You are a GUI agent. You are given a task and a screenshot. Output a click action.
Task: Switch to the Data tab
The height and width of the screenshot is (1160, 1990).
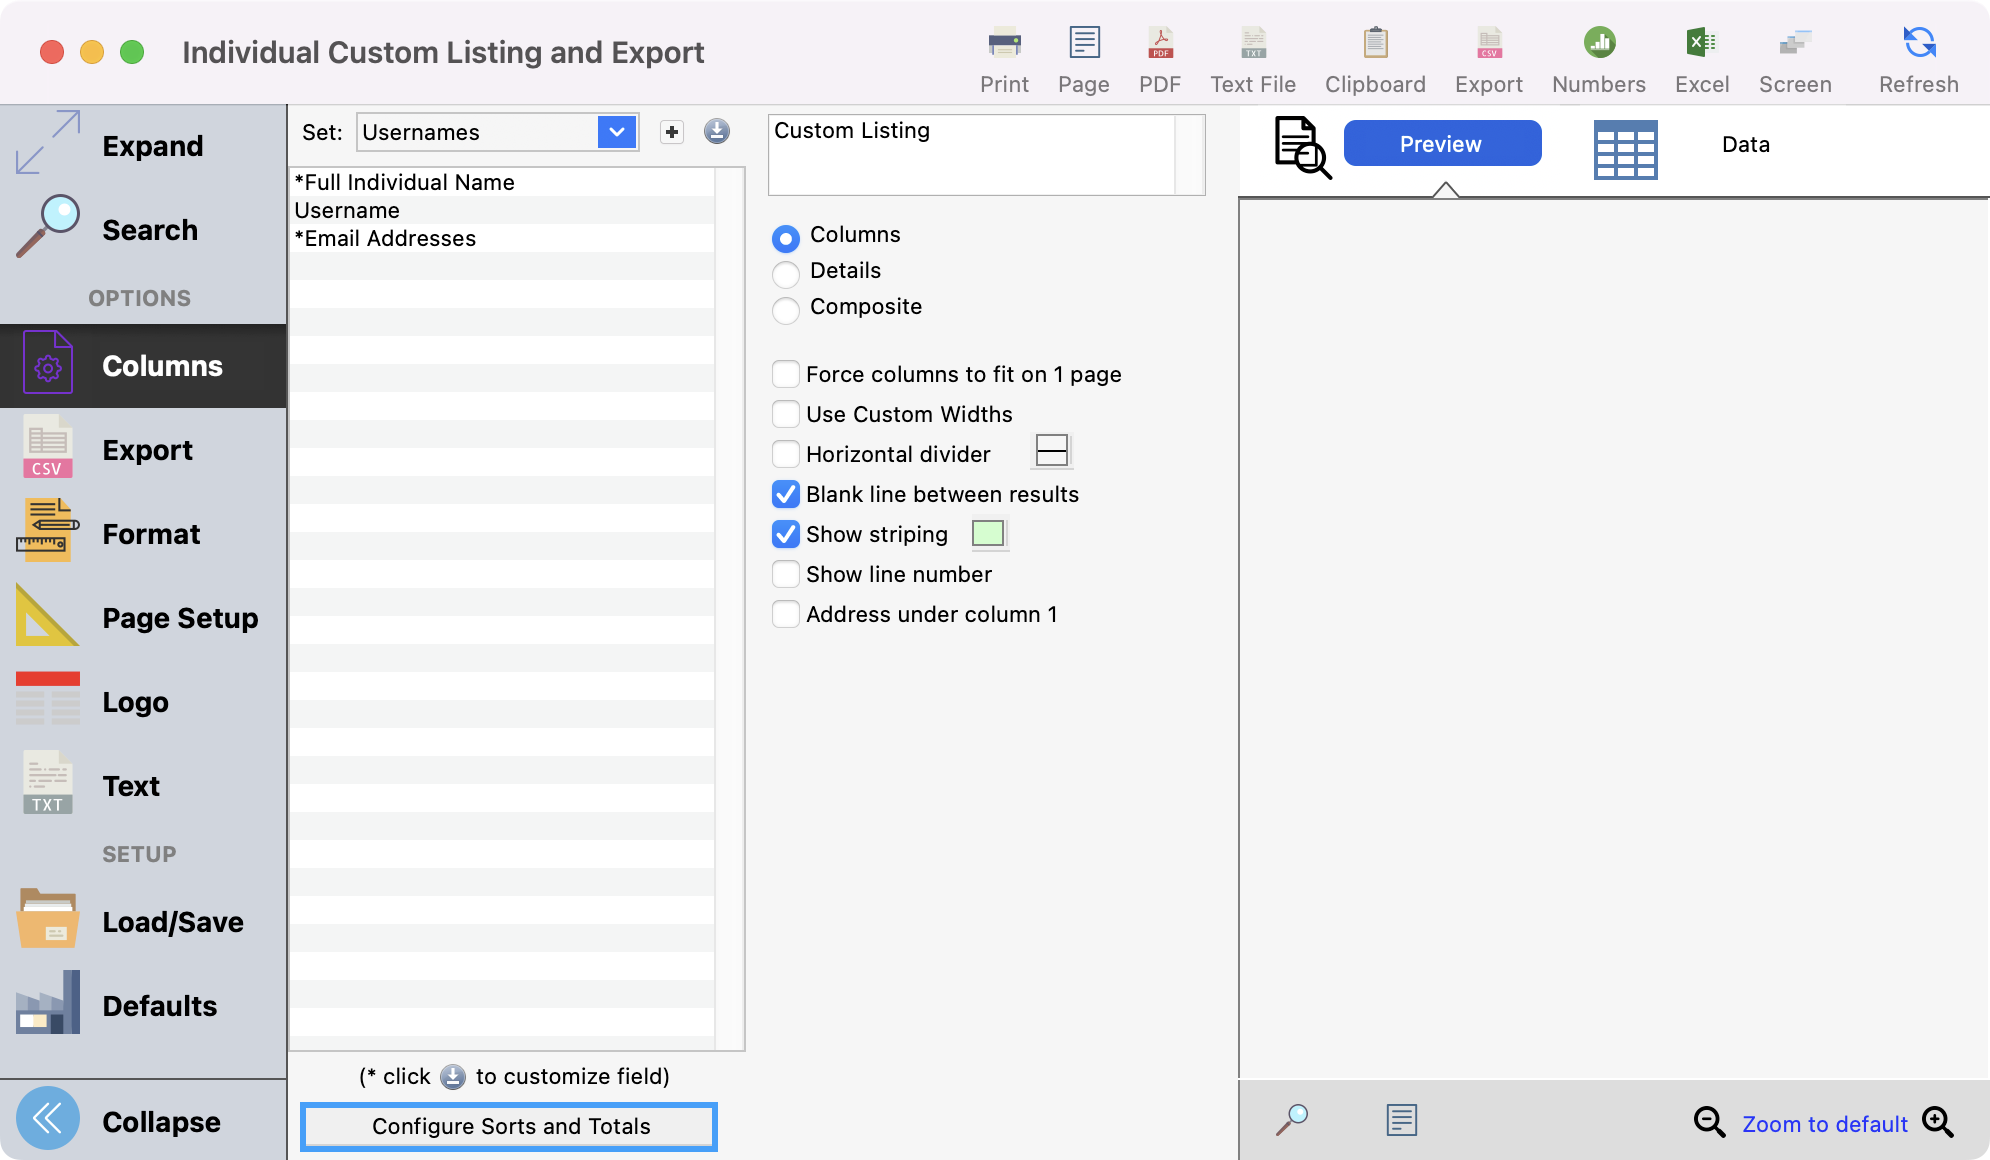click(x=1745, y=145)
